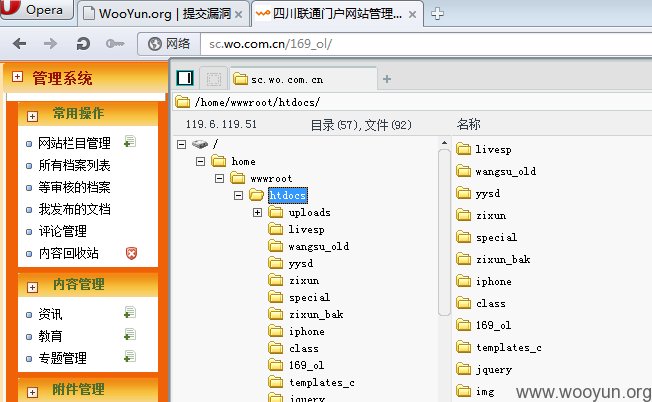Select wangsu_old folder in tree
Viewport: 652px width, 402px height.
click(319, 247)
